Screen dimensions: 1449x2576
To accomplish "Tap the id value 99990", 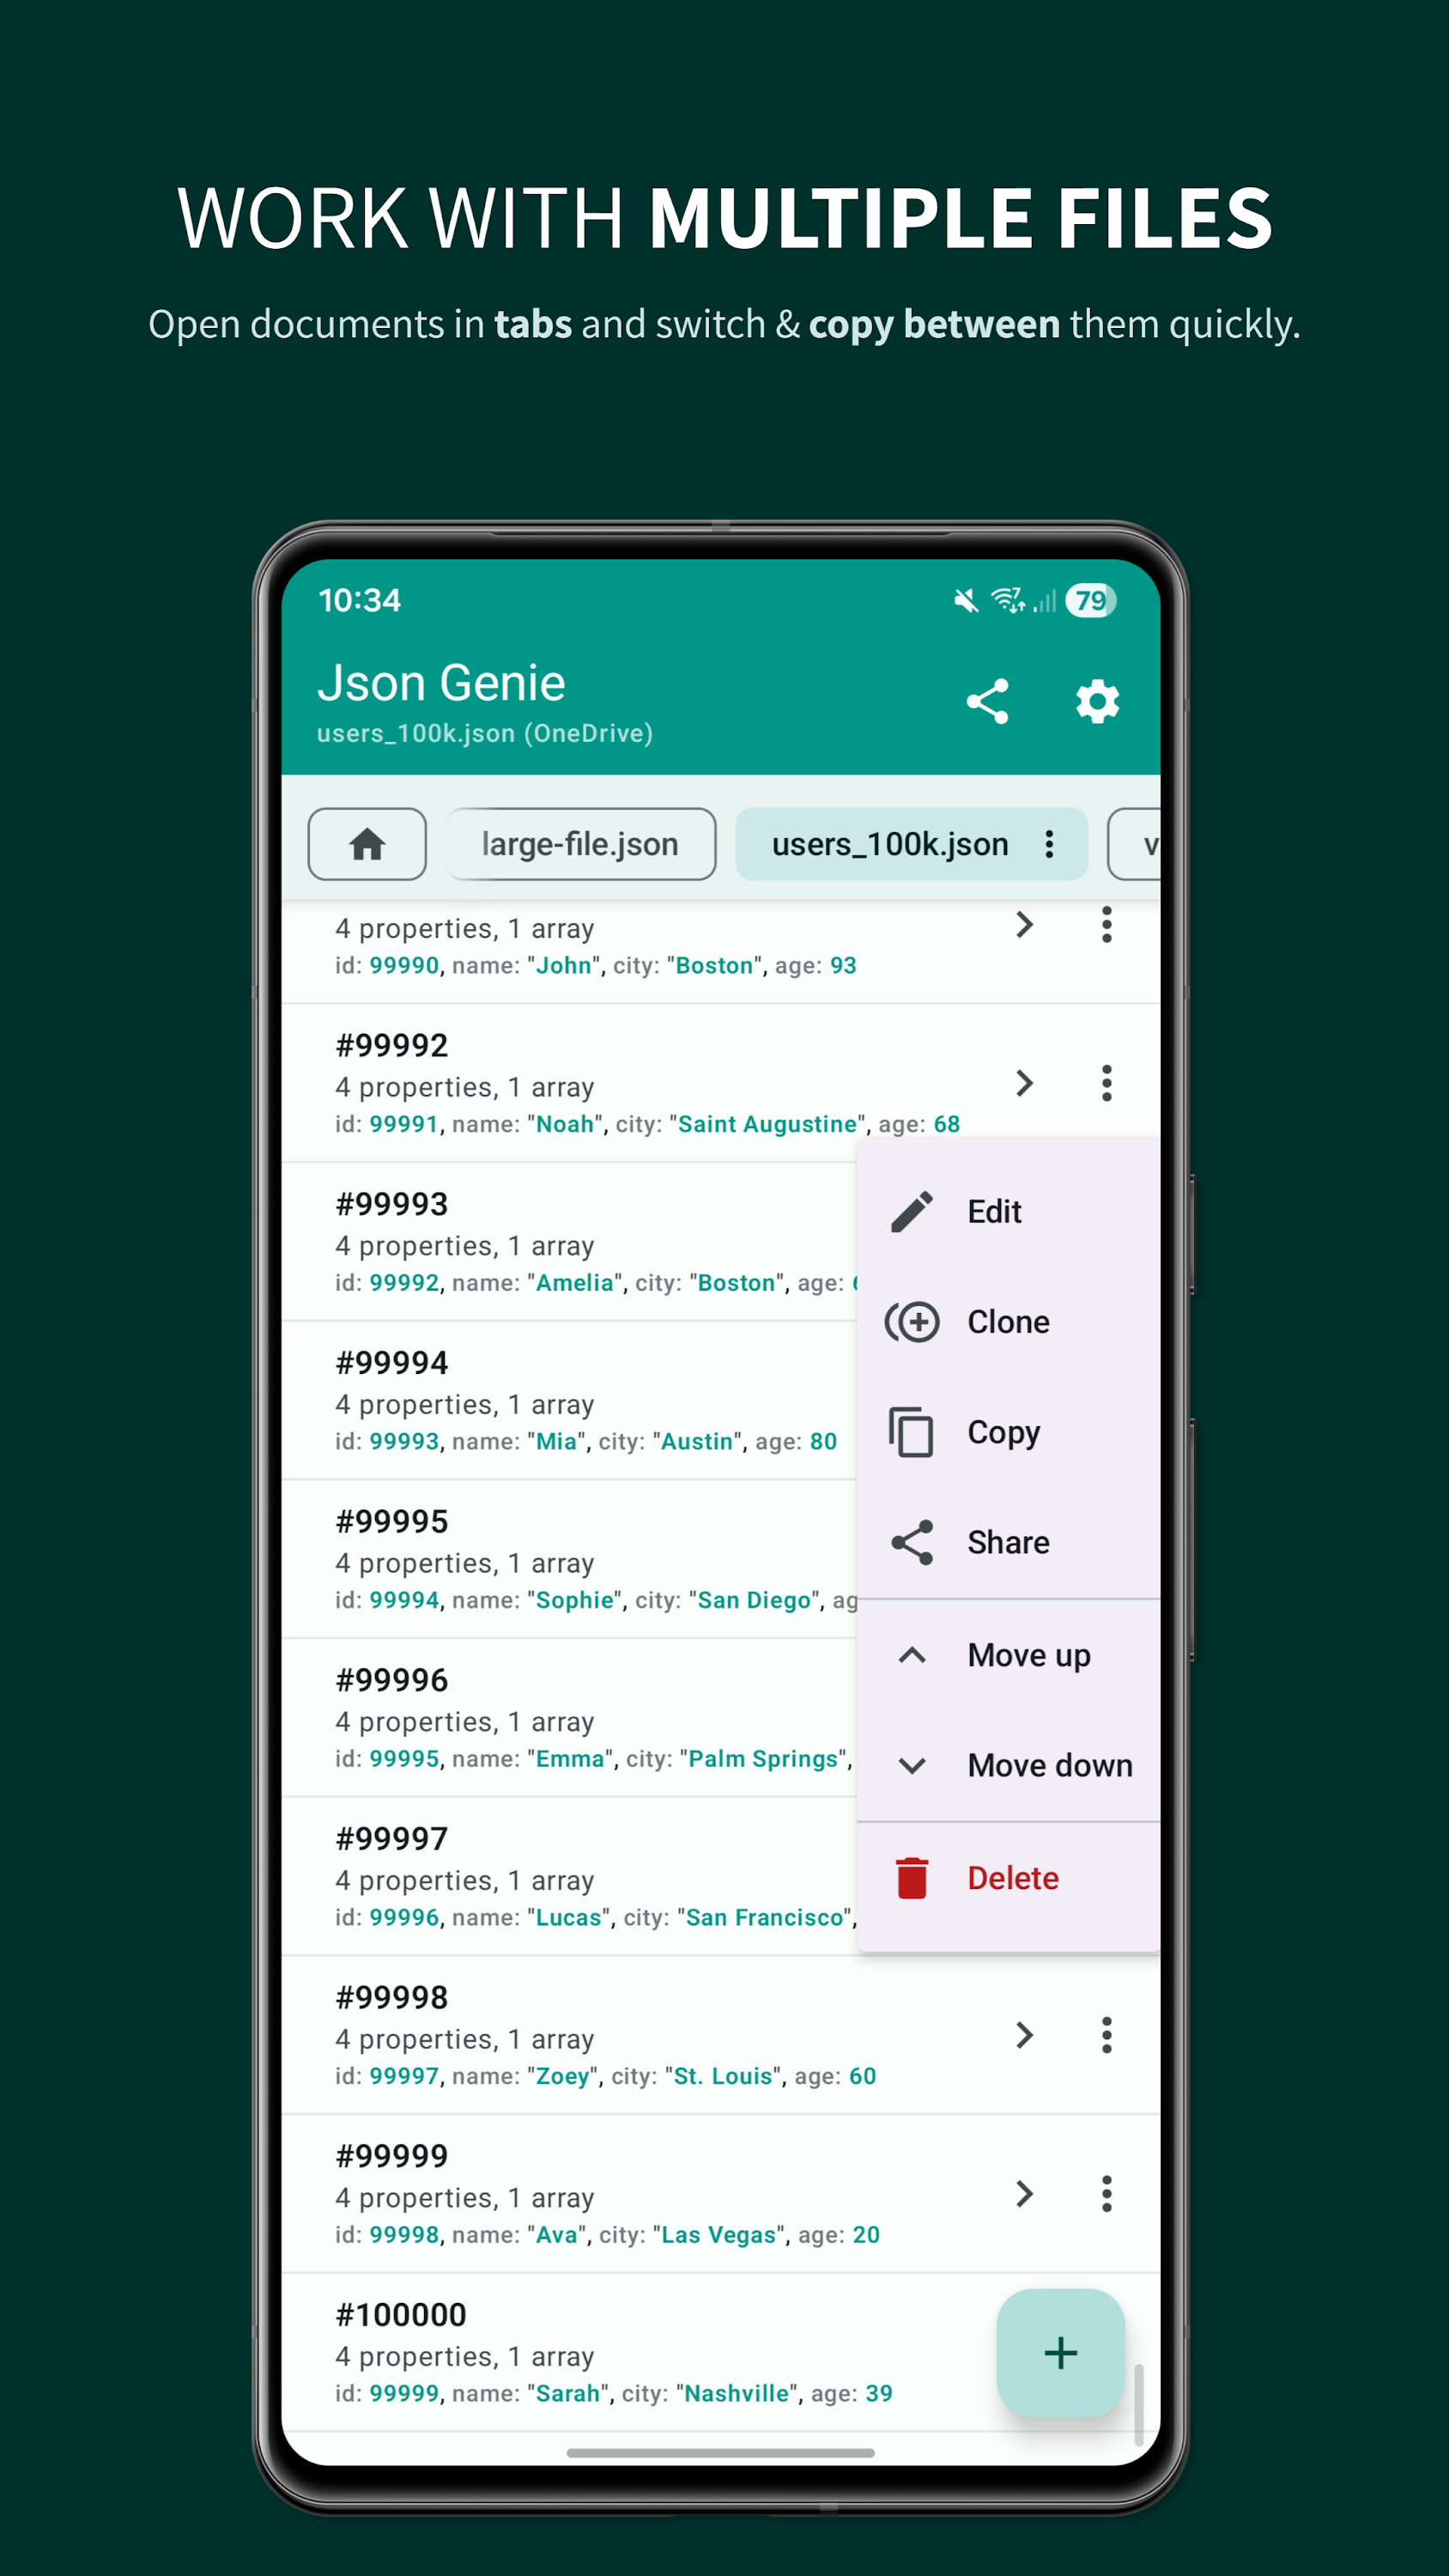I will pyautogui.click(x=404, y=966).
